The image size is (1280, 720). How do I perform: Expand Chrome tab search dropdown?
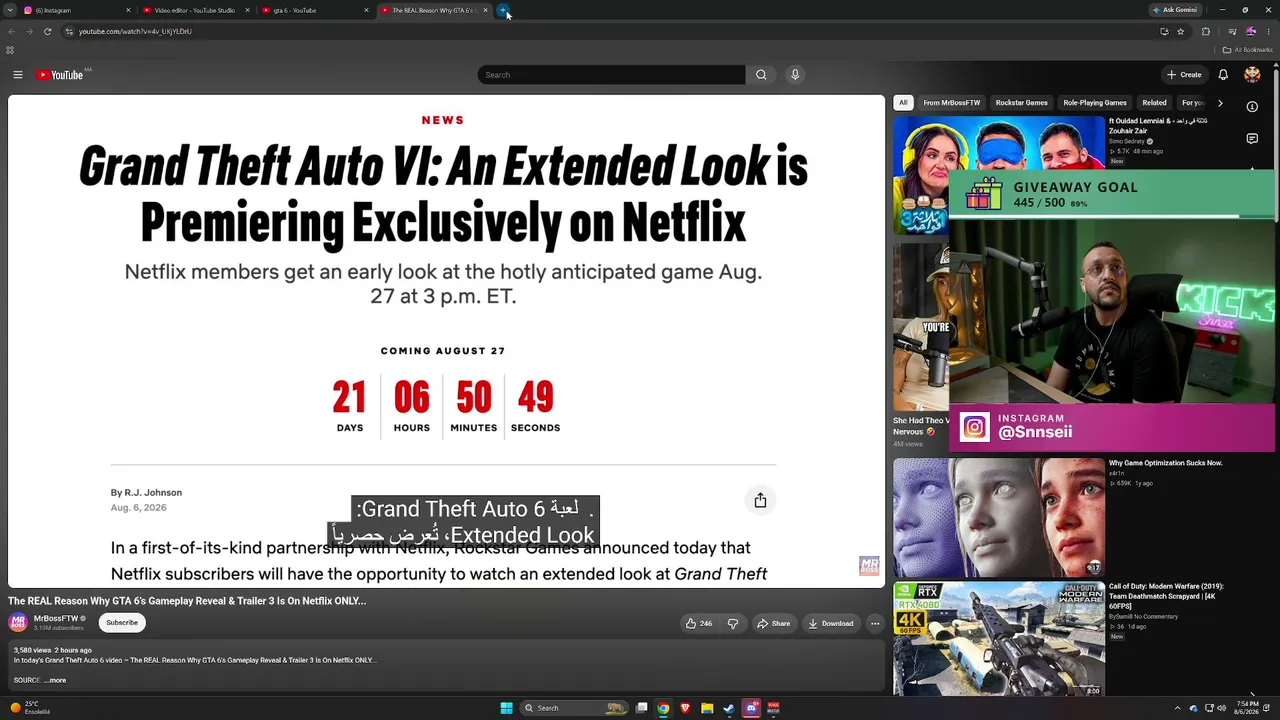[11, 10]
